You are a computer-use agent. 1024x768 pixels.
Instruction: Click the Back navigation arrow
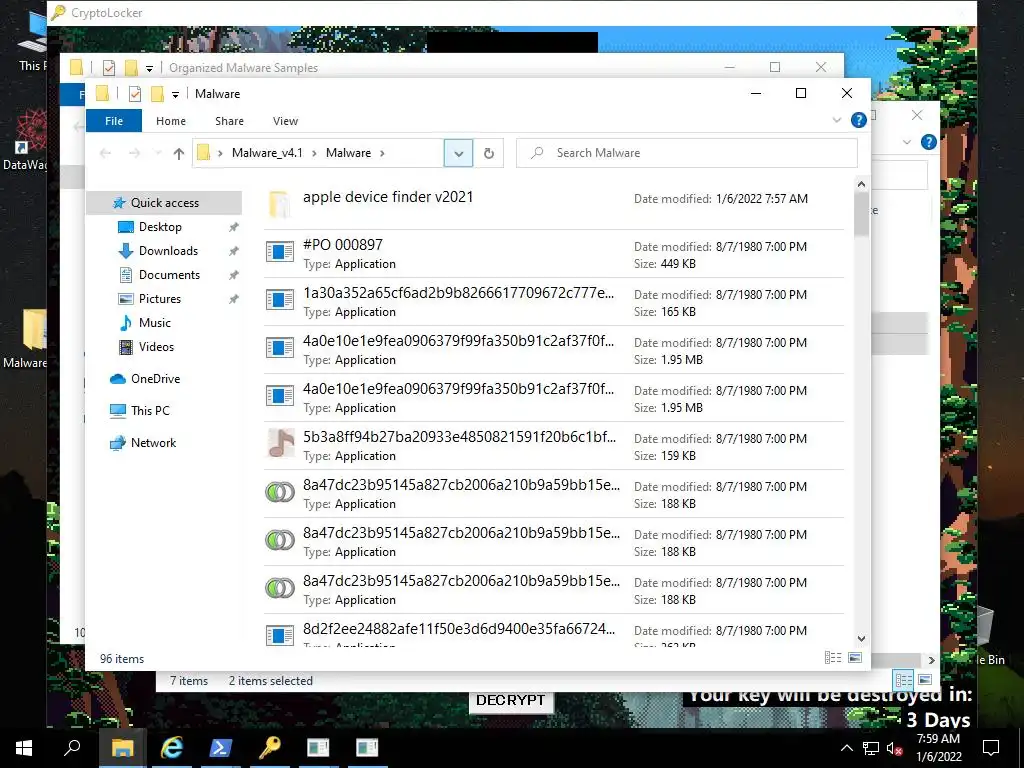(x=105, y=153)
